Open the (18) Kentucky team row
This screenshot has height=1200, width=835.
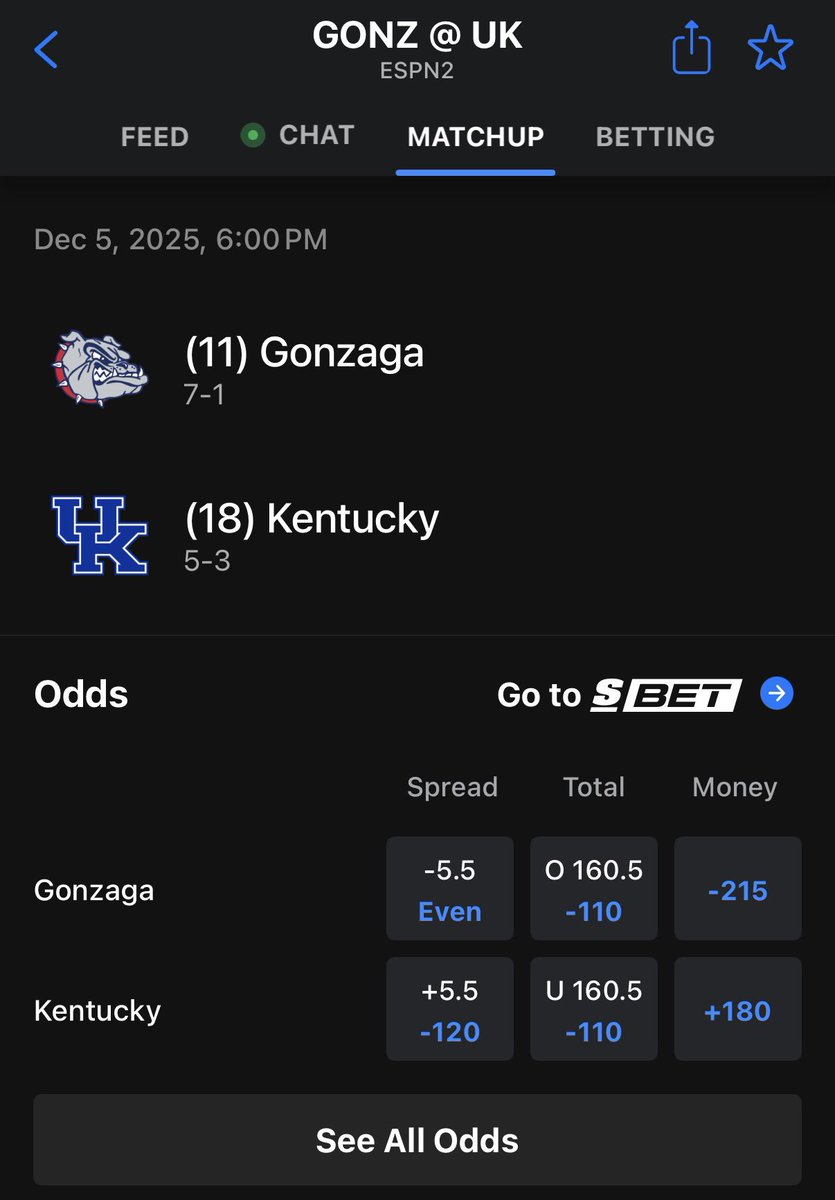(417, 536)
